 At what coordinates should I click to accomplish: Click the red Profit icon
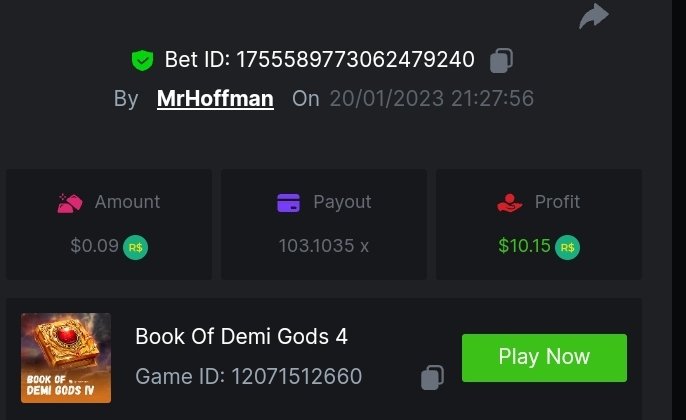(510, 202)
